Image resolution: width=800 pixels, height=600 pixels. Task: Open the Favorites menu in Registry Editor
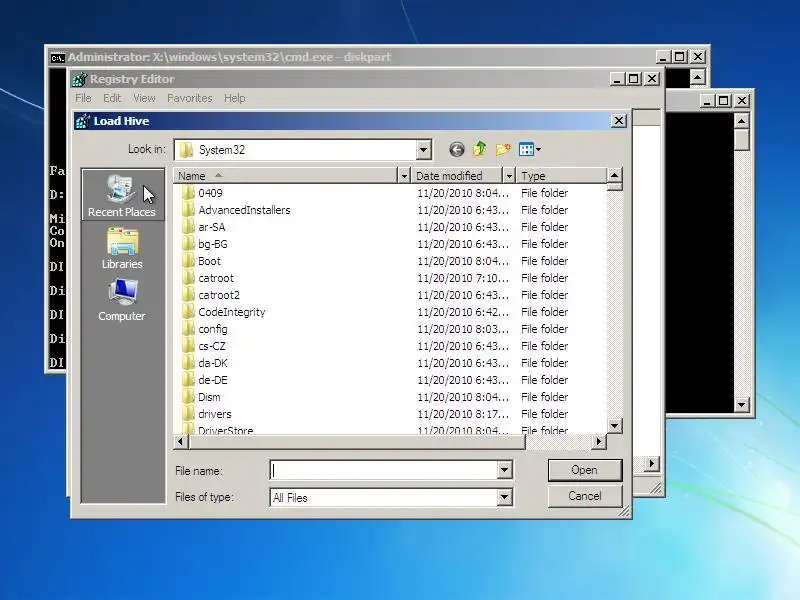coord(190,98)
